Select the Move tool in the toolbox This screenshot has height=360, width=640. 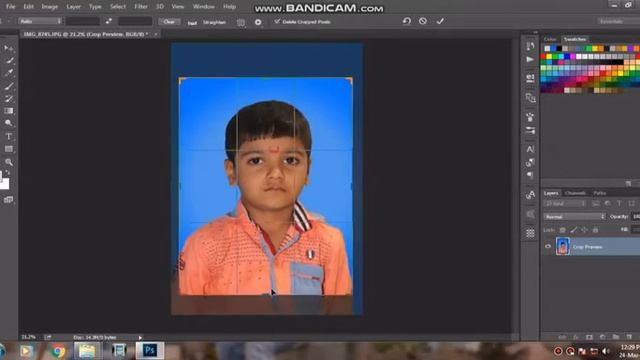[8, 48]
